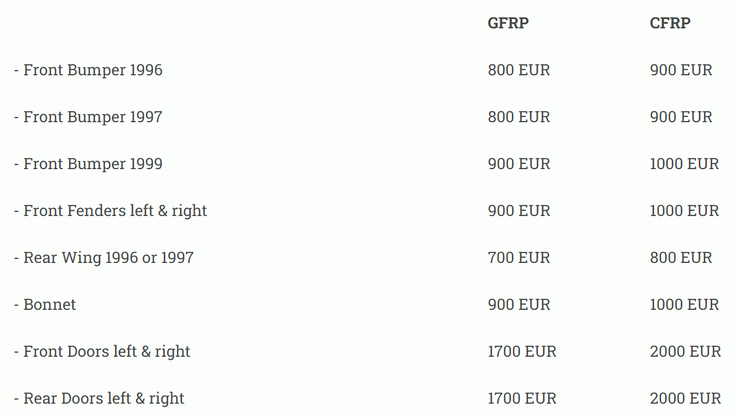
Task: Select the Front Bumper 1997 row label
Action: click(x=88, y=117)
